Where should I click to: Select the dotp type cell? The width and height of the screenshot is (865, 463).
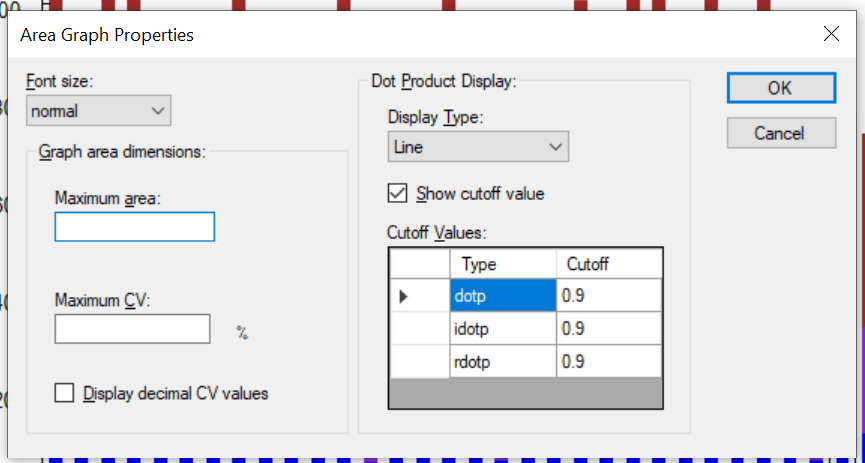(x=503, y=296)
